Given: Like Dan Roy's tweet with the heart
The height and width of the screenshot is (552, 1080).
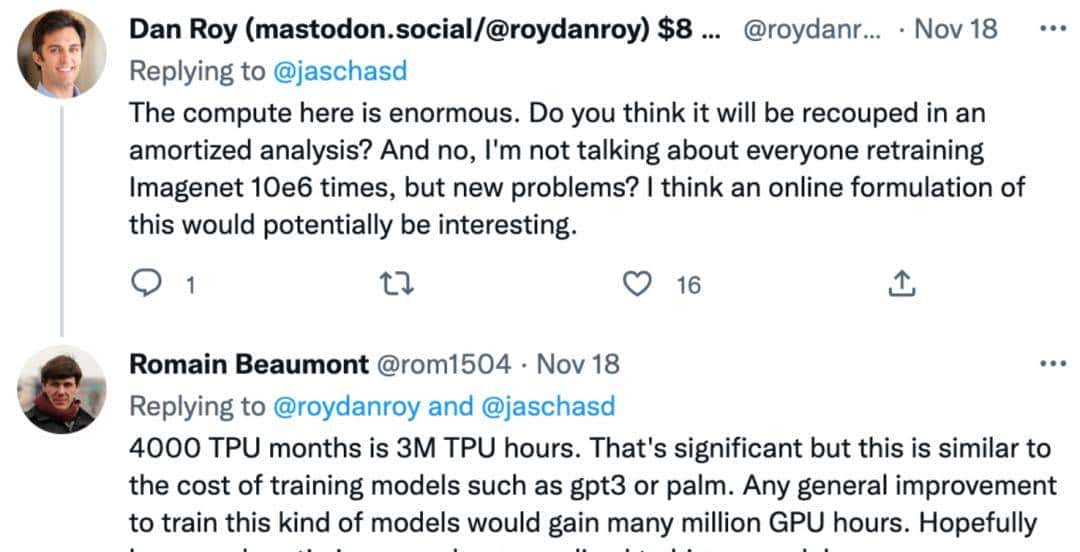Looking at the screenshot, I should [636, 285].
